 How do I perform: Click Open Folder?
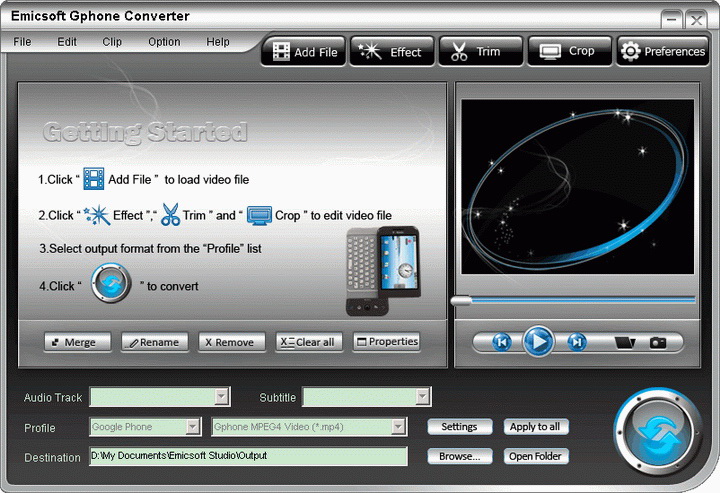[x=536, y=456]
